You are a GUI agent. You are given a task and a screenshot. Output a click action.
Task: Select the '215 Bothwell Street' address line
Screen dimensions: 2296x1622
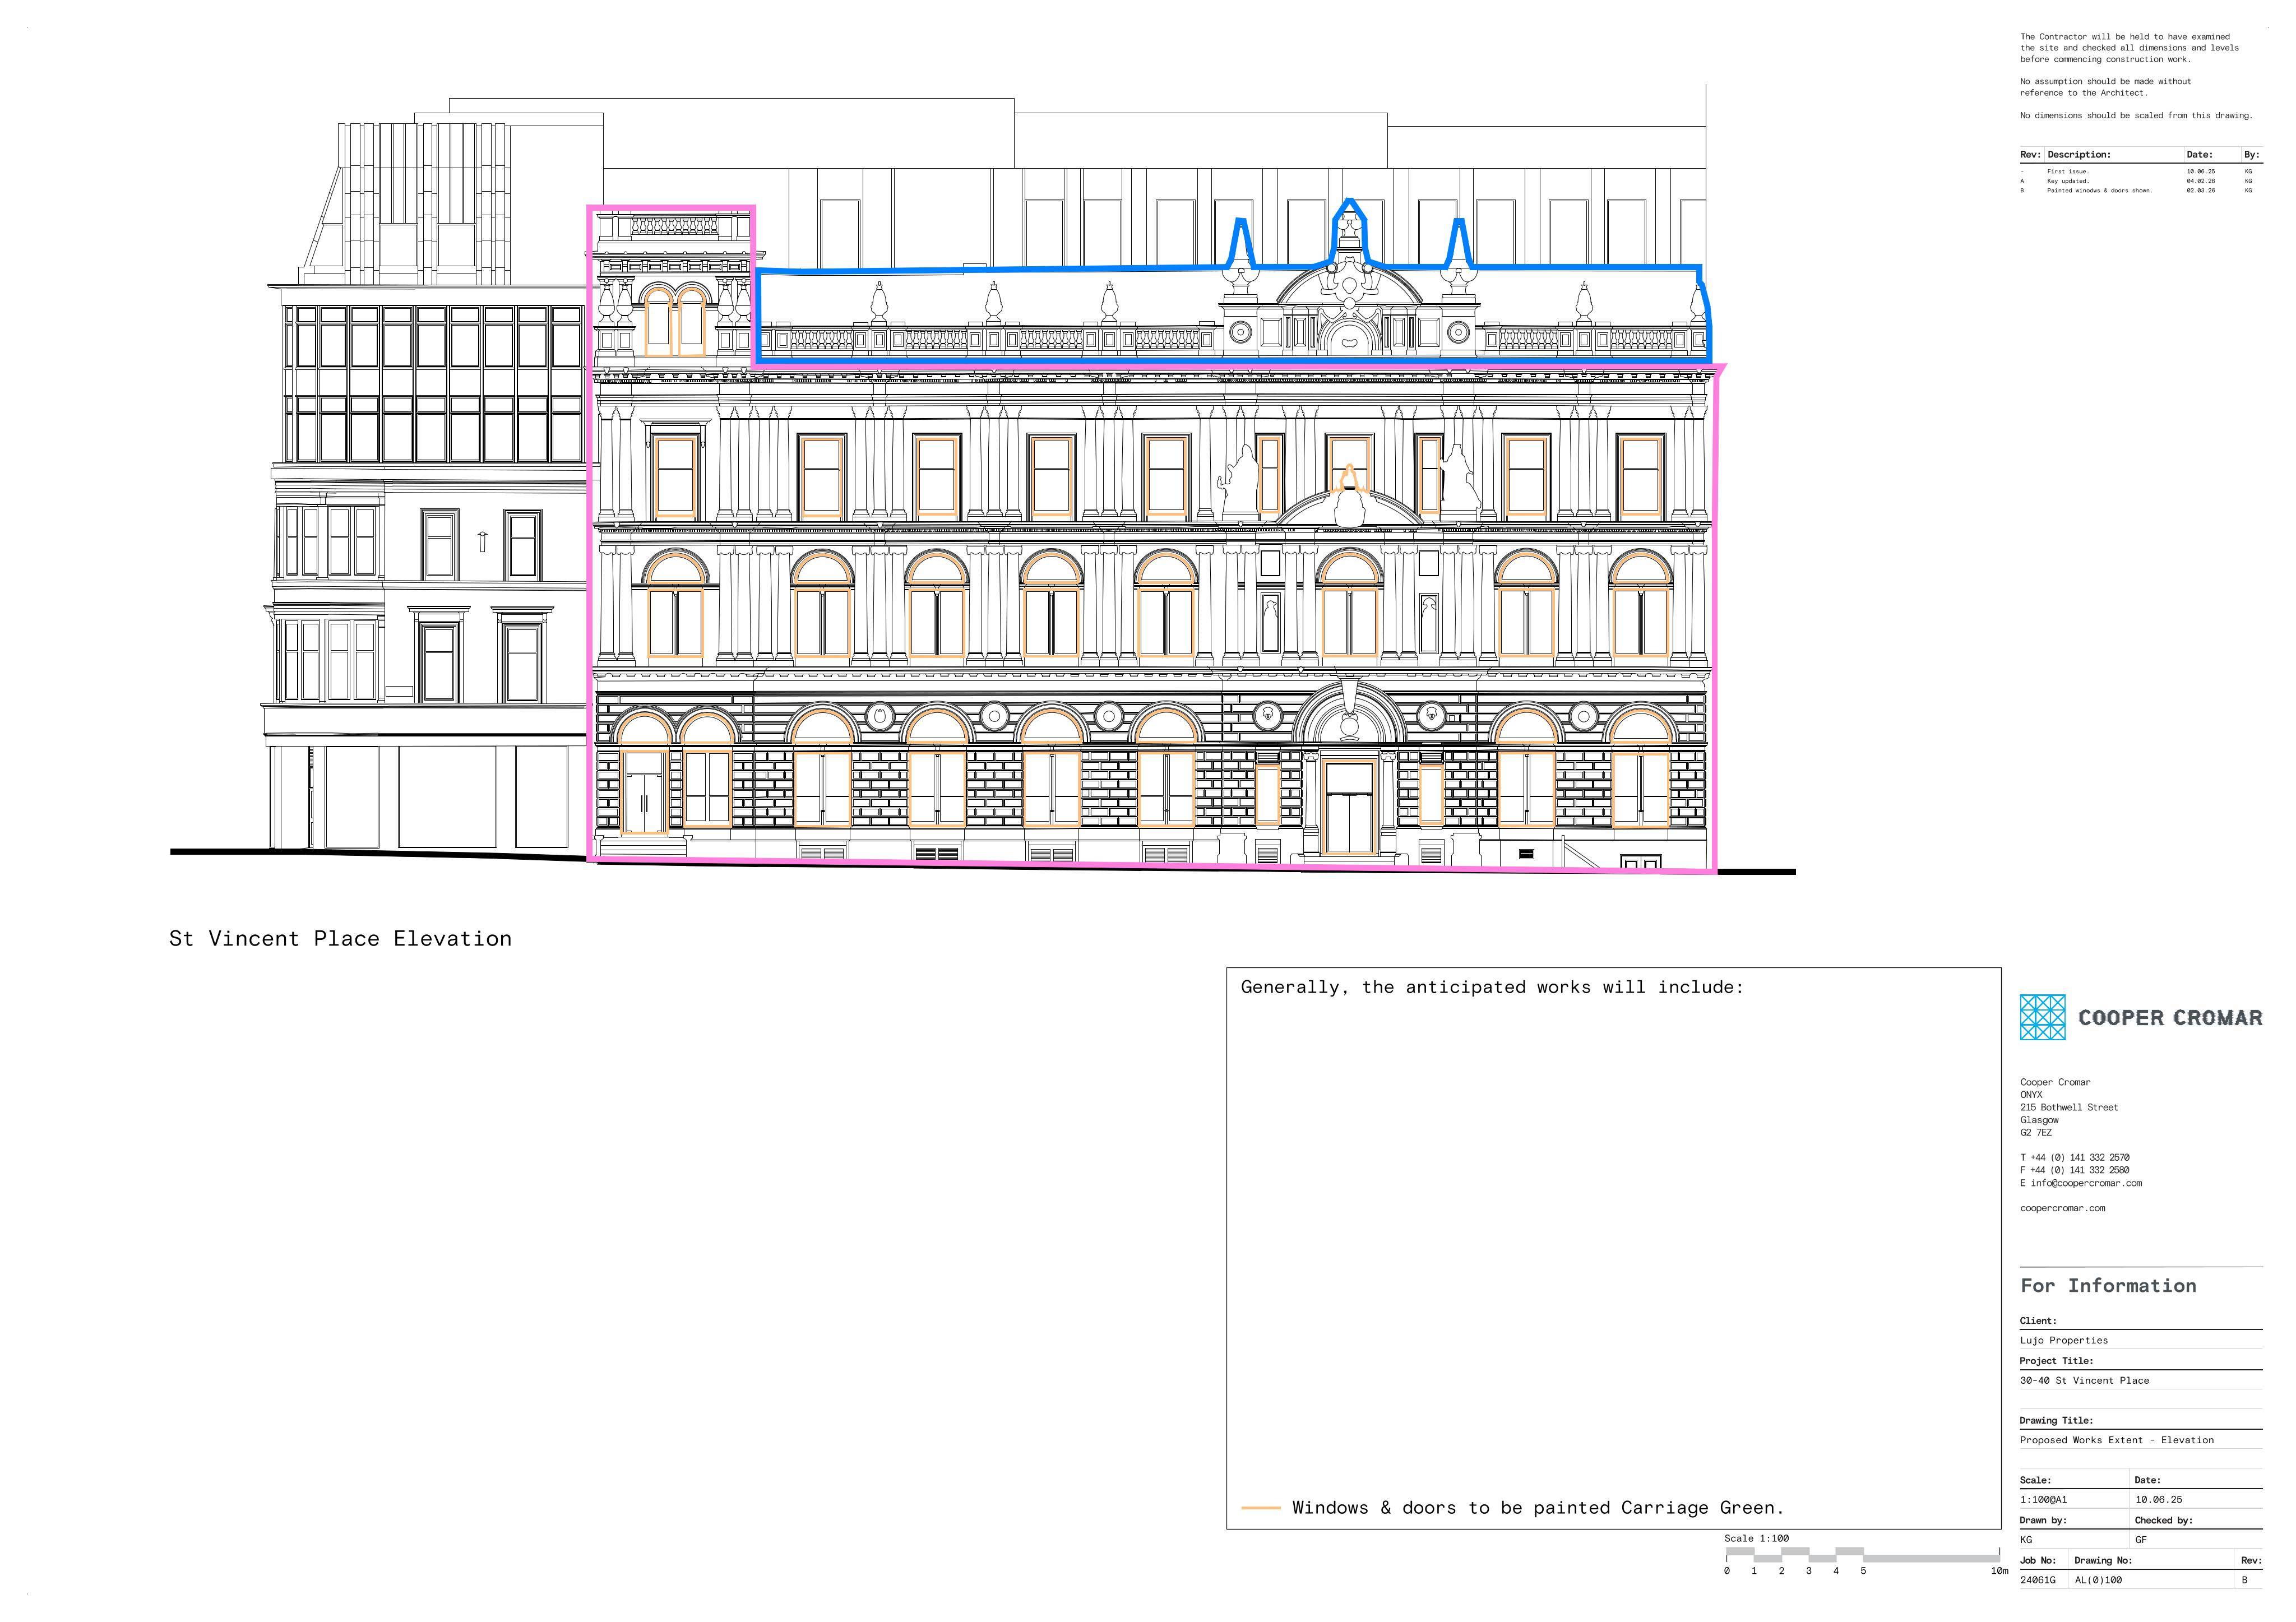pos(2069,1108)
